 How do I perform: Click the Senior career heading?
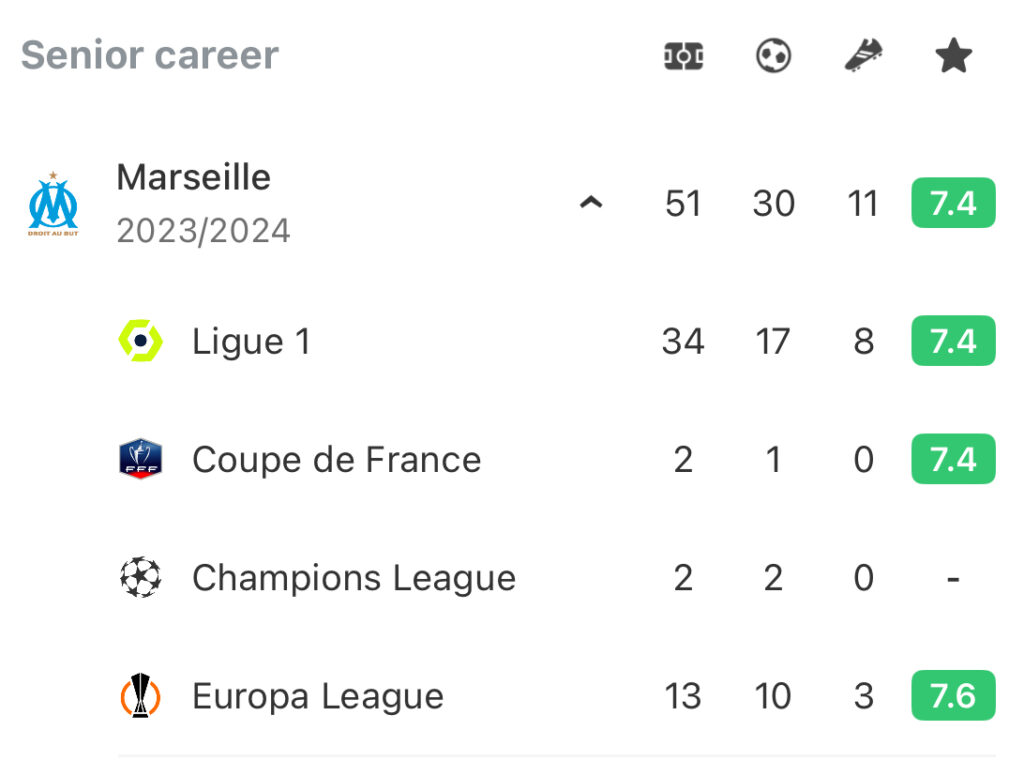150,55
